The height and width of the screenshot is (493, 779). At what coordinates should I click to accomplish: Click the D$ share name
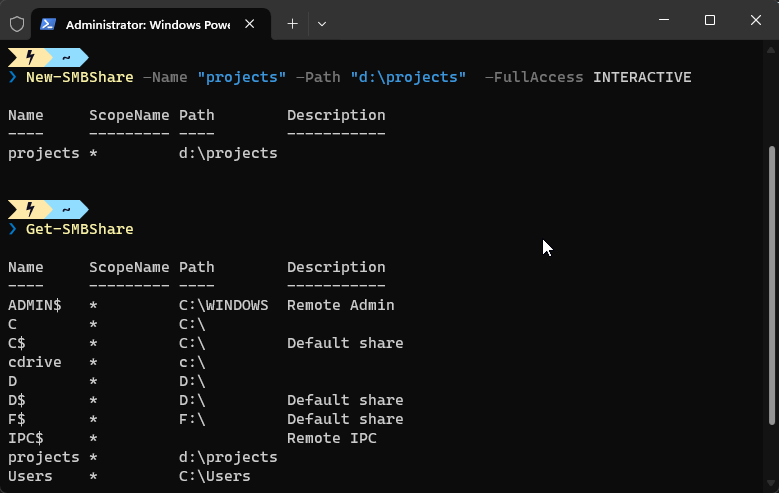click(17, 400)
